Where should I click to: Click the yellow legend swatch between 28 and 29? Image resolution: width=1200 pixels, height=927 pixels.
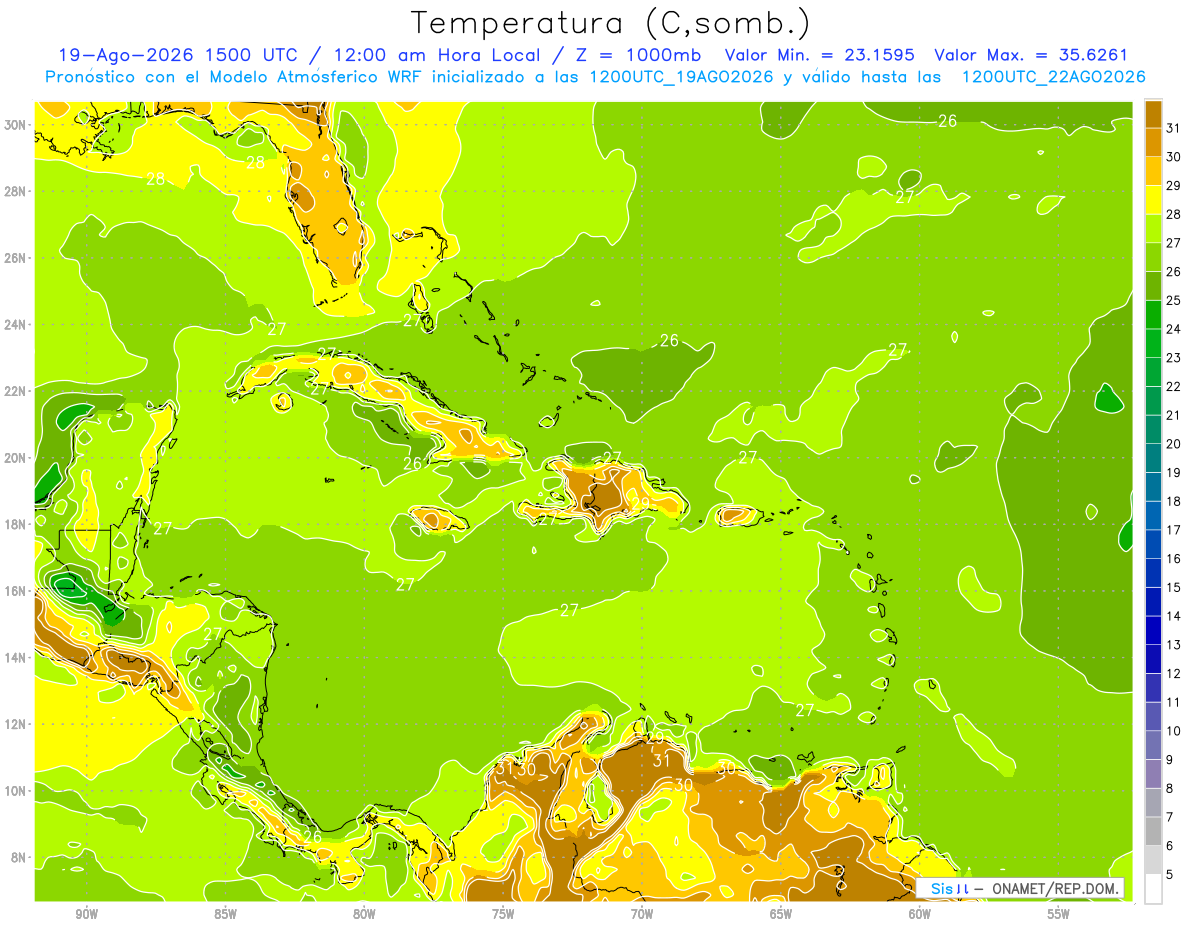[1153, 199]
